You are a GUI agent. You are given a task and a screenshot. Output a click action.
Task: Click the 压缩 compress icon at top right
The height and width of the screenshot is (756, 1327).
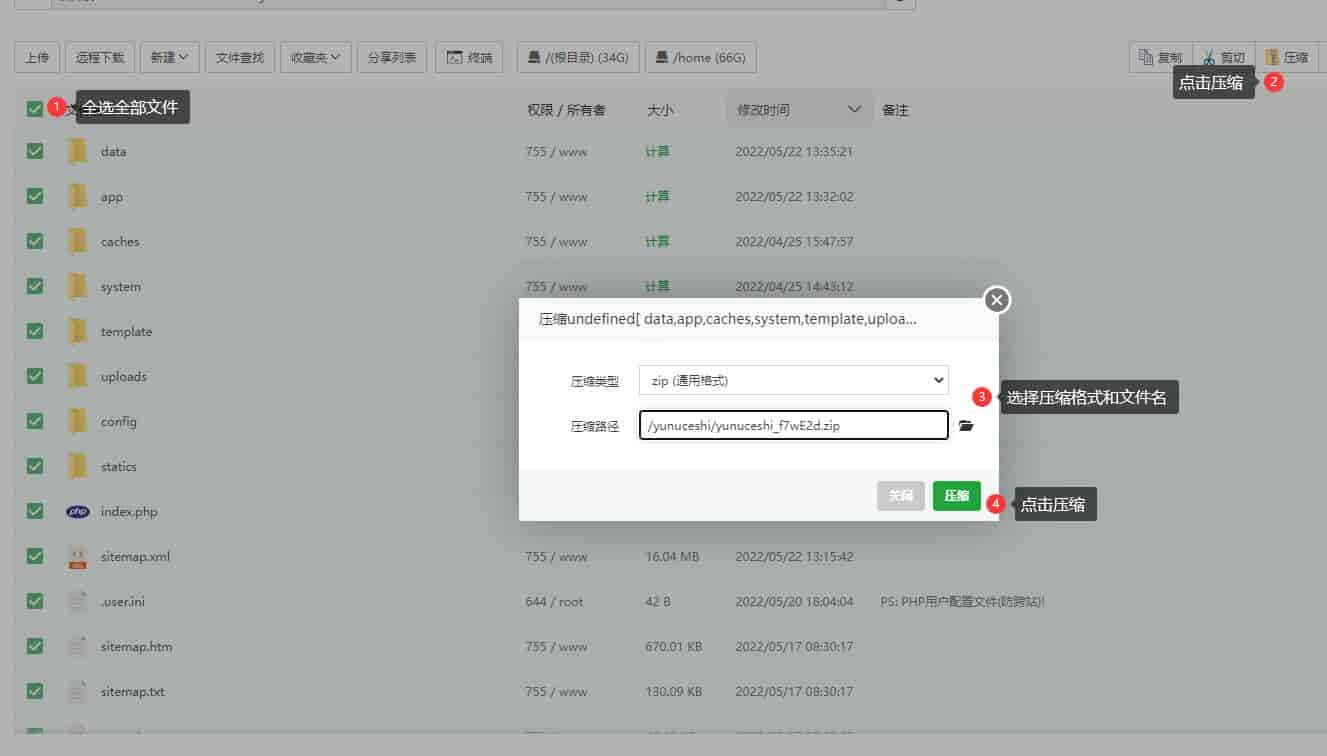(x=1287, y=57)
